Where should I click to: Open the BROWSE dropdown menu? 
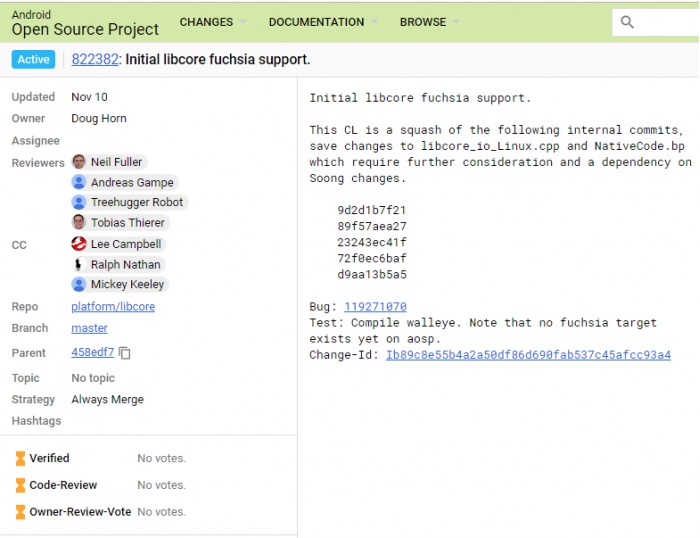(x=429, y=22)
